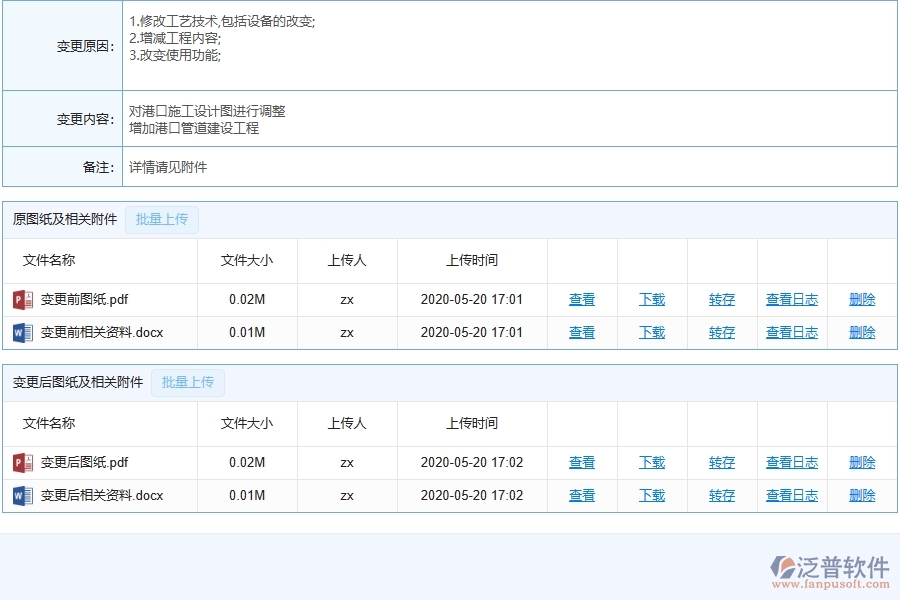Click 转存 for 变更前图纸.pdf

pyautogui.click(x=721, y=299)
